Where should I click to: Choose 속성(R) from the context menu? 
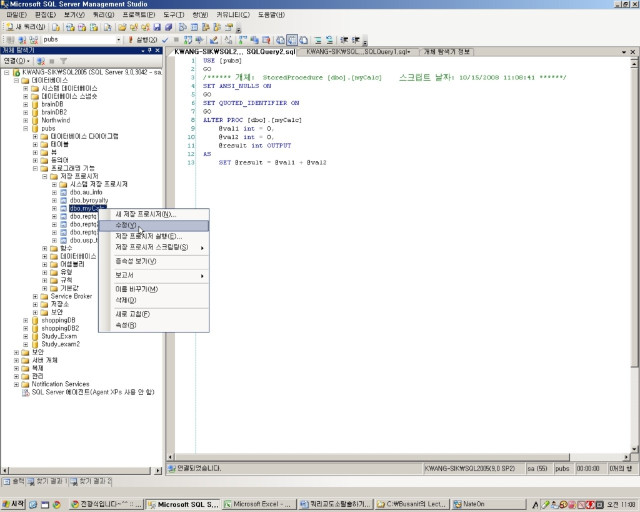(154, 325)
